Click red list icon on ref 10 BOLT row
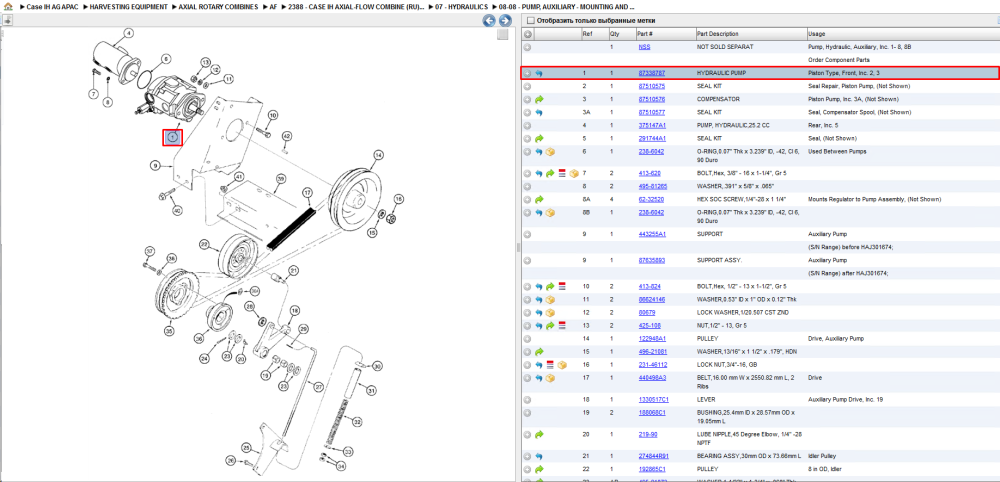Viewport: 1000px width, 482px height. [562, 286]
